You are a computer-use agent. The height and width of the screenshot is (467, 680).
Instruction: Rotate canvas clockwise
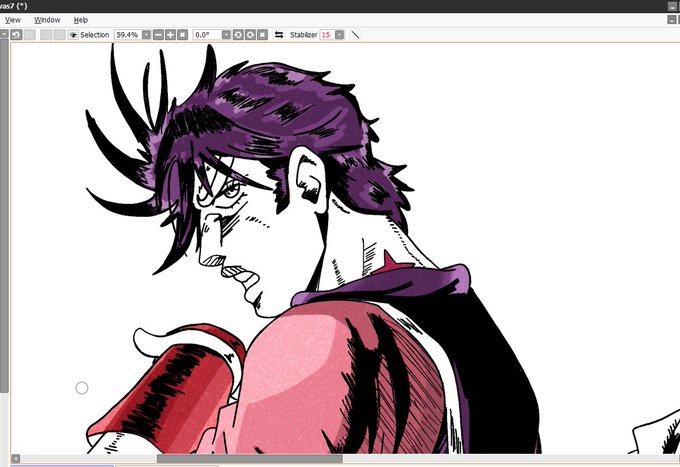[x=250, y=35]
